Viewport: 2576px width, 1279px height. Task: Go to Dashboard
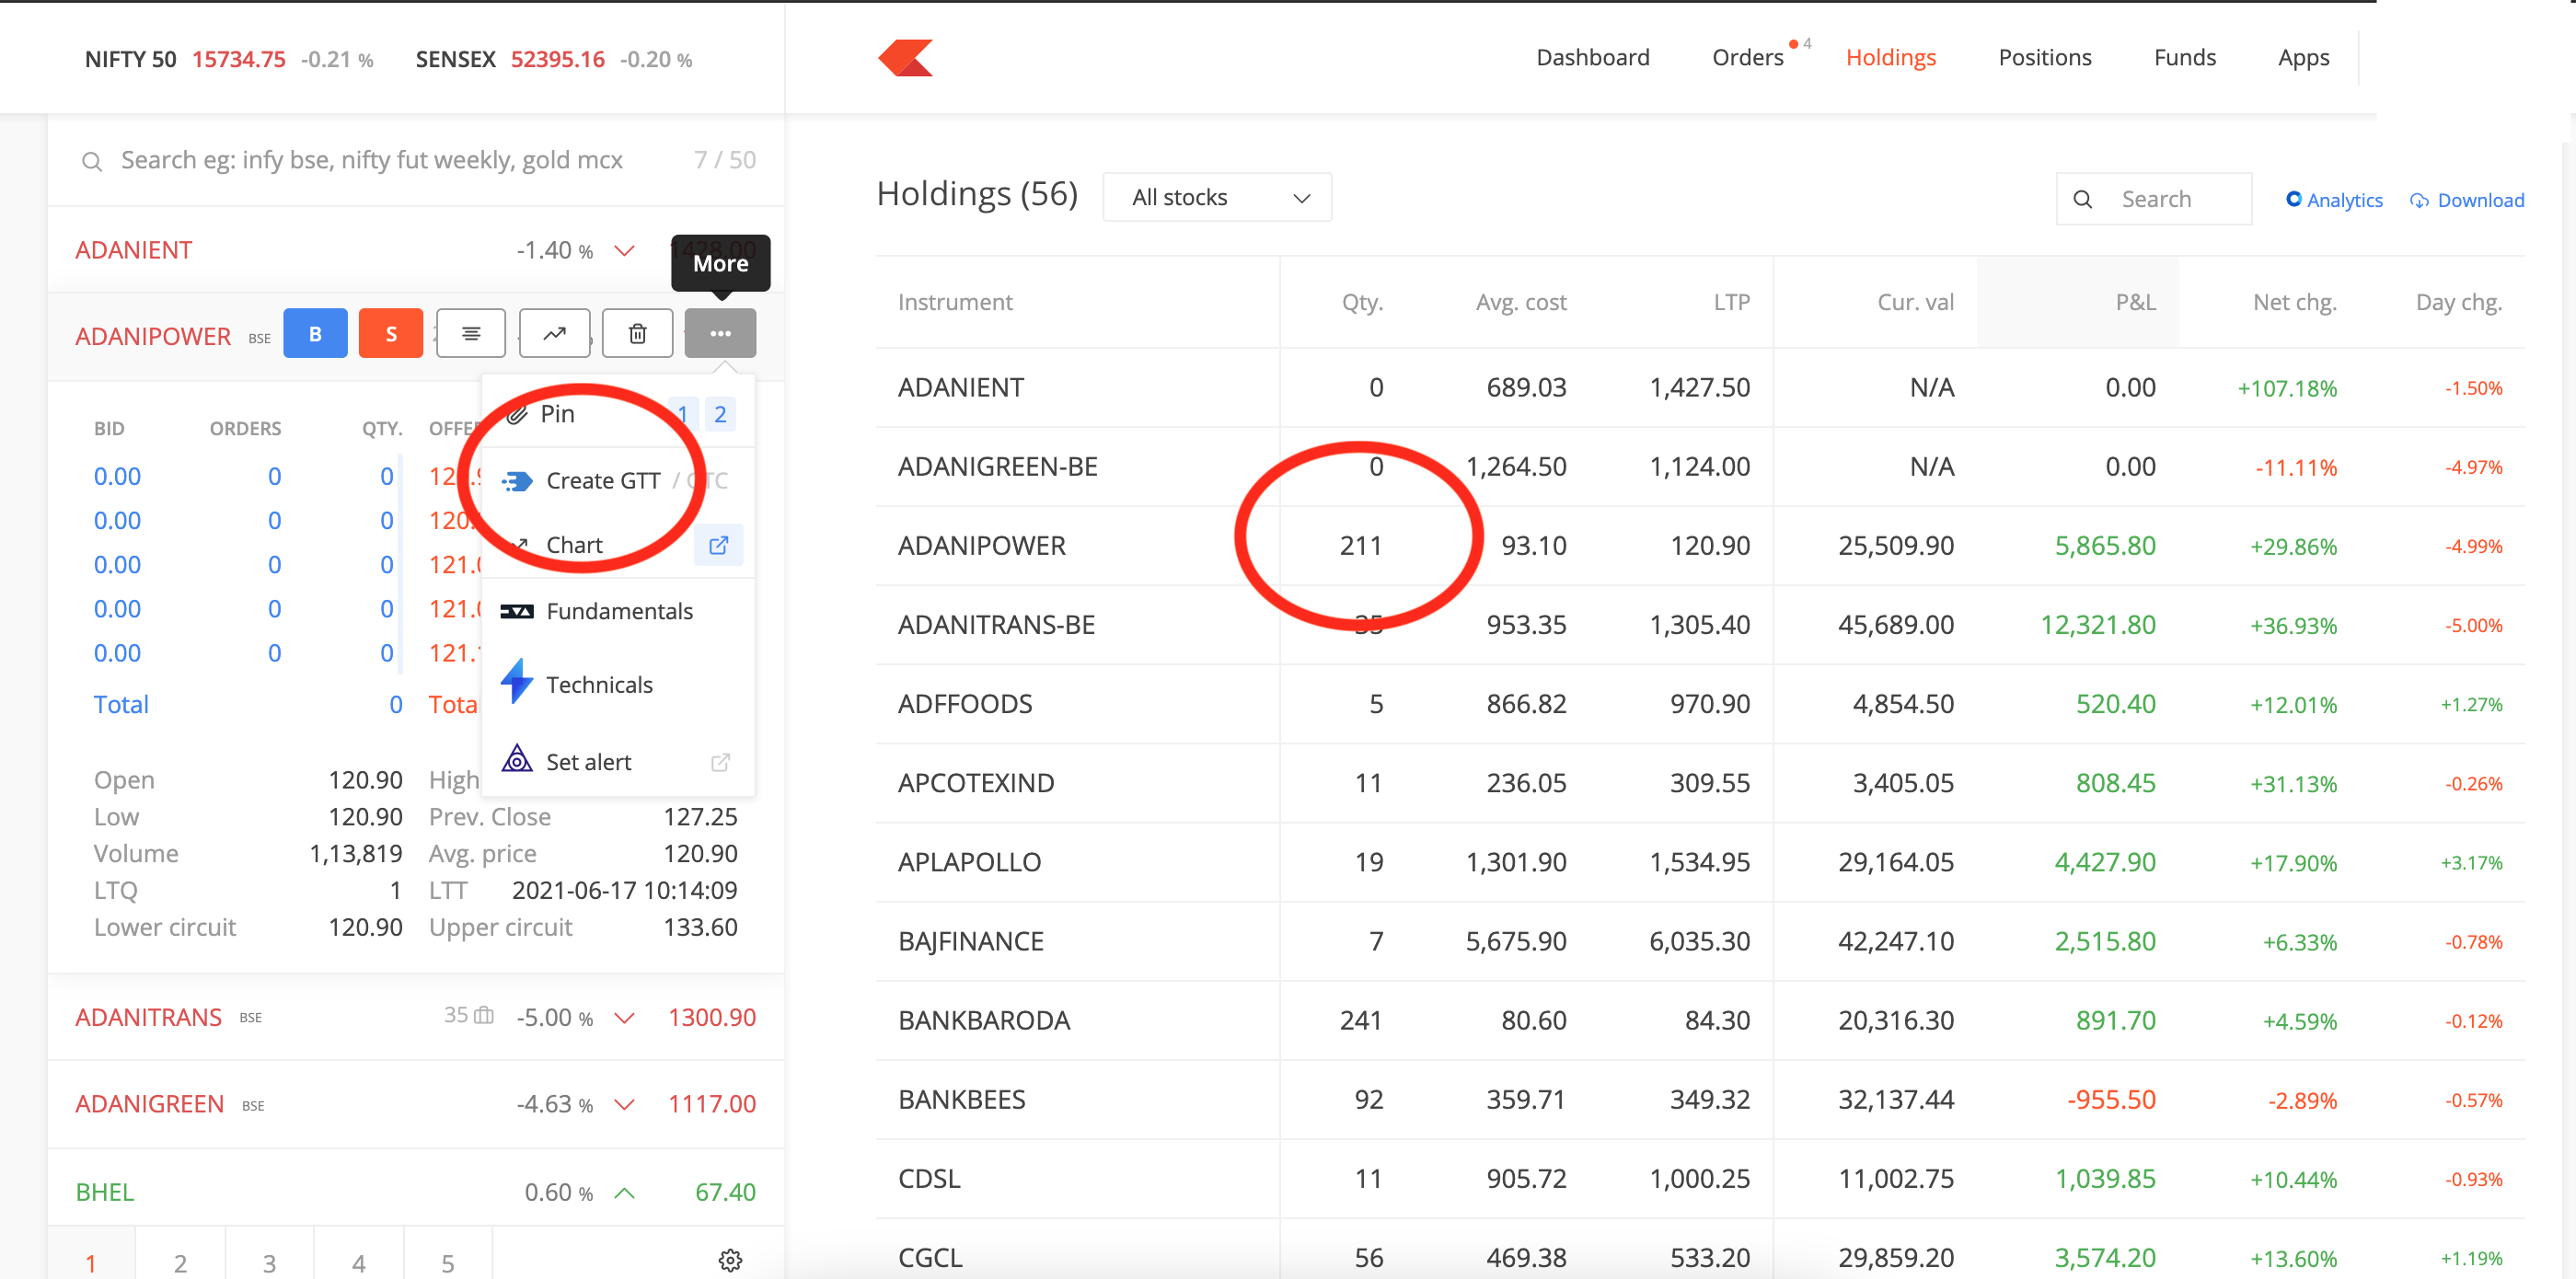1593,58
